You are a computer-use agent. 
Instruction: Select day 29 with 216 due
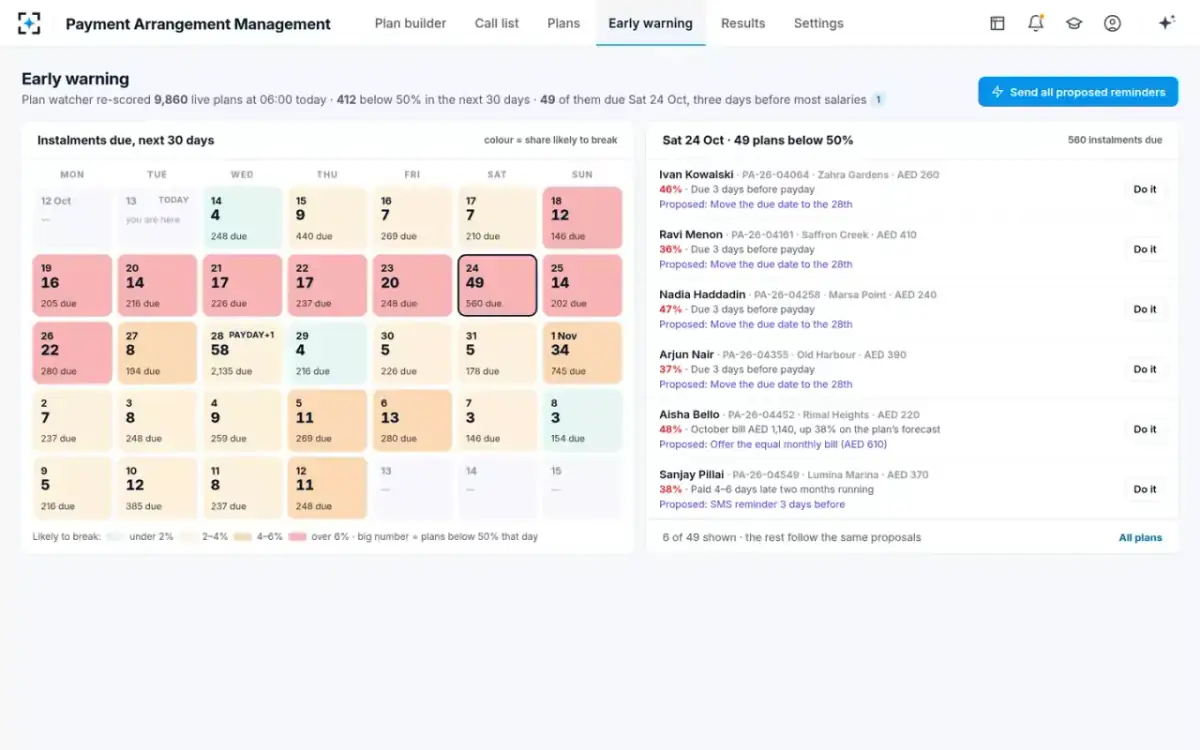click(x=327, y=353)
